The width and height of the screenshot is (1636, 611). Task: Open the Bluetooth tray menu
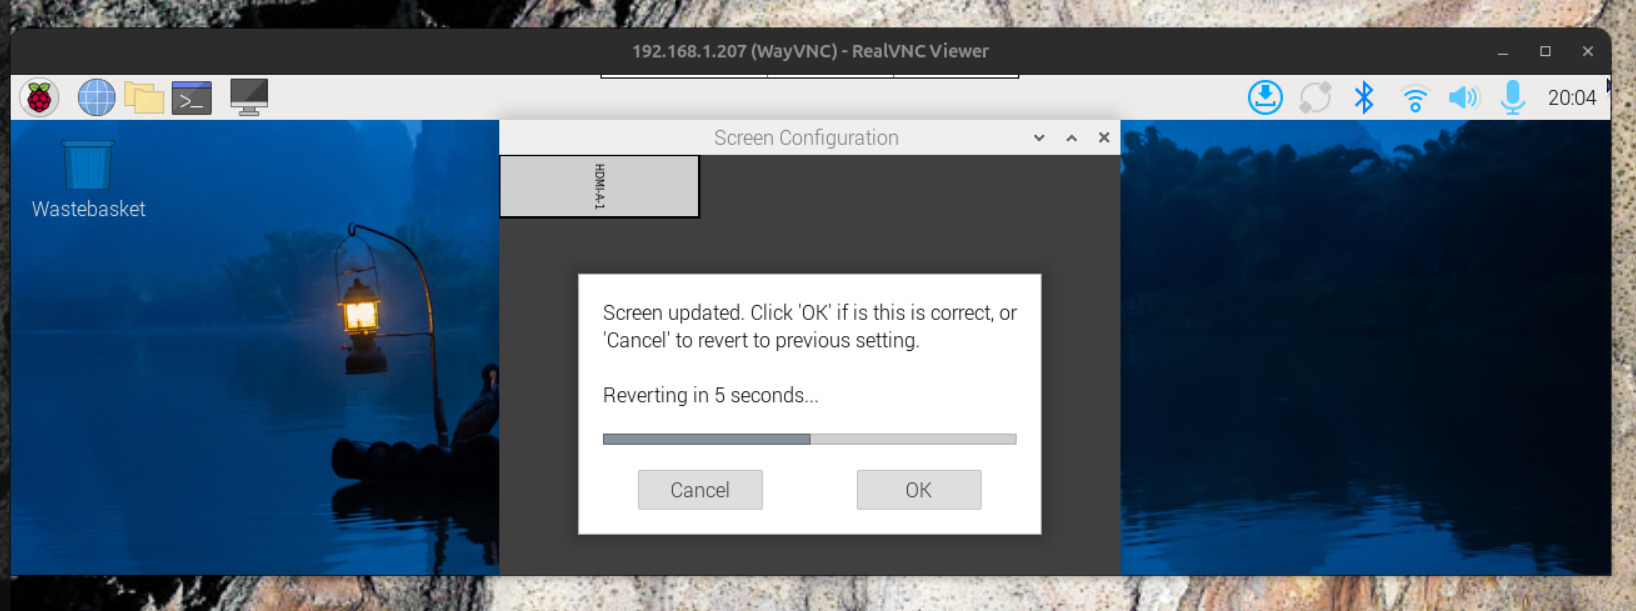coord(1364,98)
